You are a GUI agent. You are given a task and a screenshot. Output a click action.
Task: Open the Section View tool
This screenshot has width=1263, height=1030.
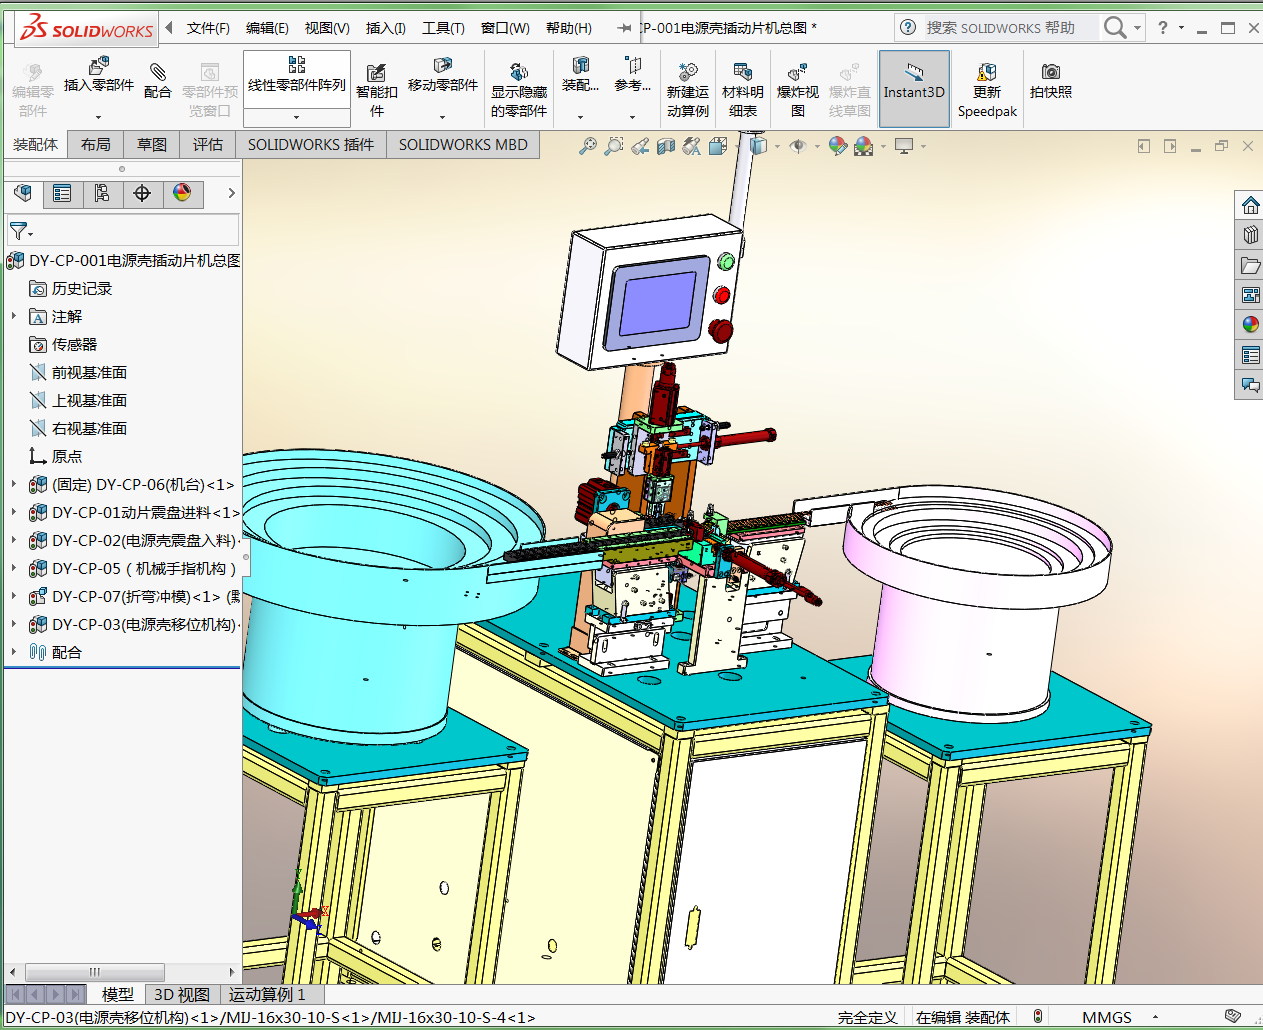coord(666,146)
